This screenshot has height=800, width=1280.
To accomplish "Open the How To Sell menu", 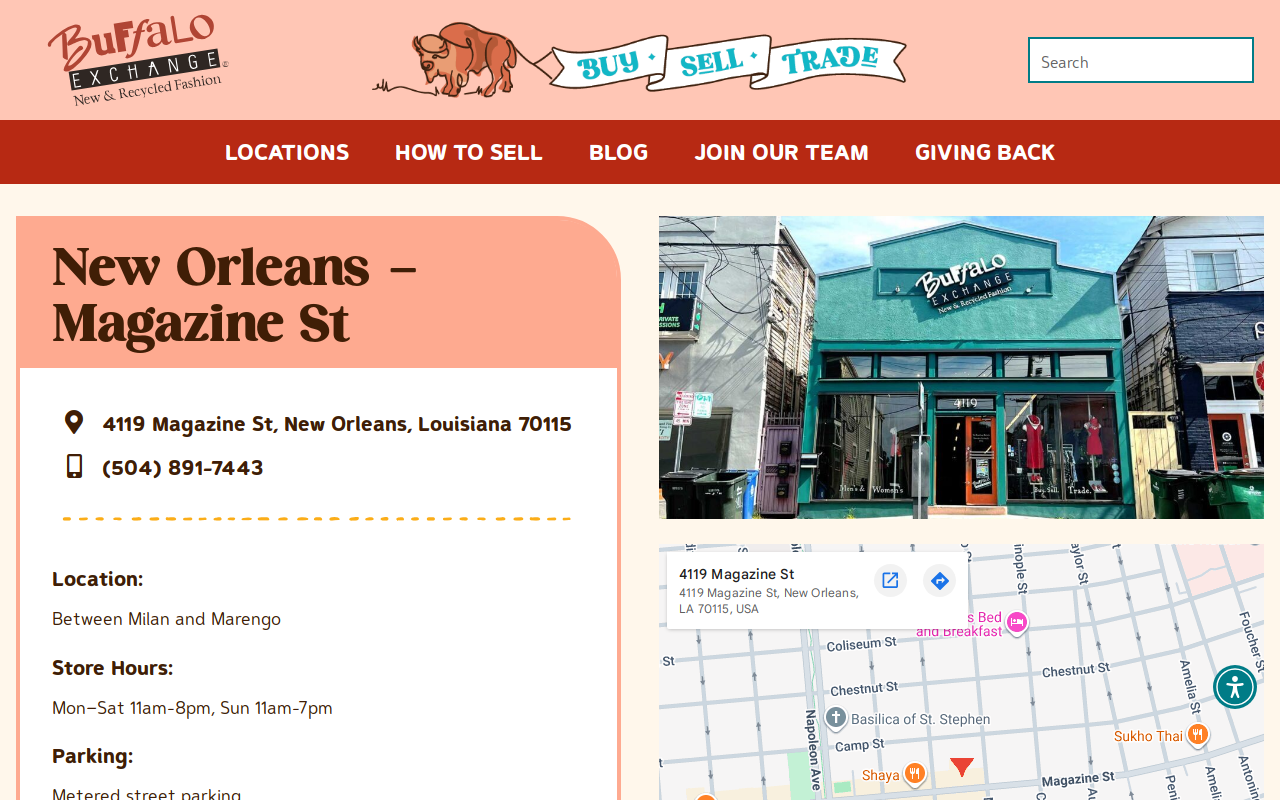I will pos(468,152).
